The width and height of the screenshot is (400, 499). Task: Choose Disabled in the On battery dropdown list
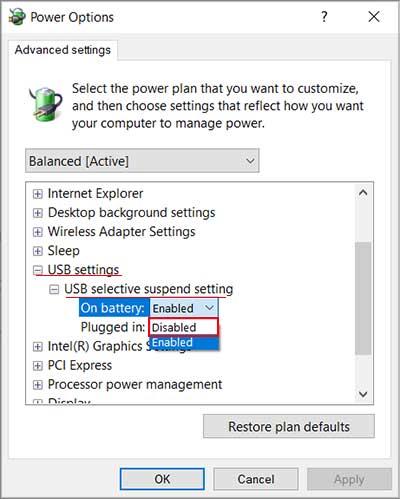coord(183,327)
